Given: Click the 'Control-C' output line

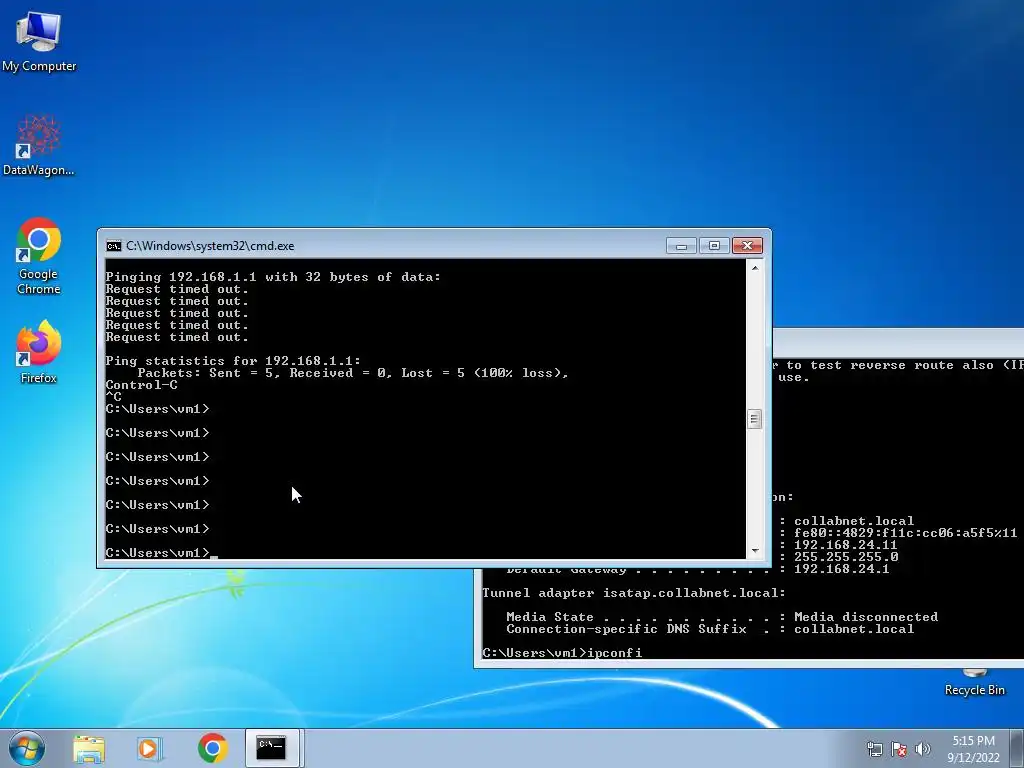Looking at the screenshot, I should coord(142,385).
